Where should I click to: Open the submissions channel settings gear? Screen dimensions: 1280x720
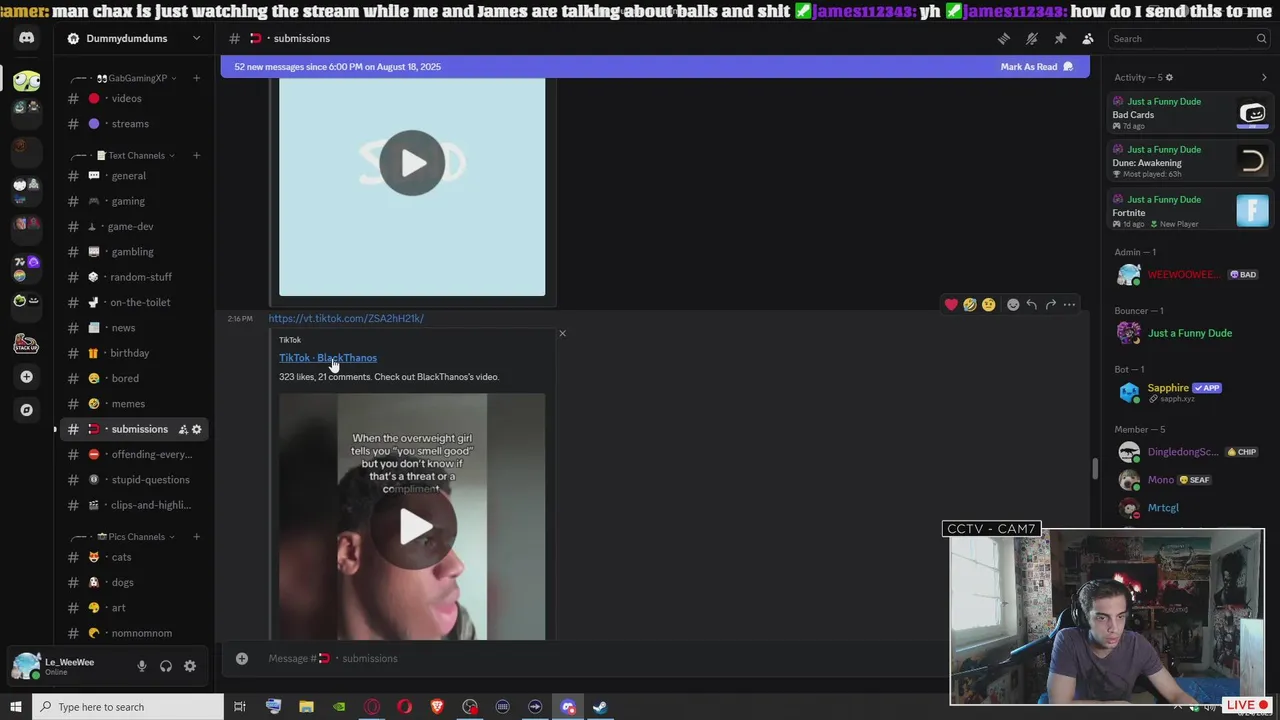click(197, 429)
